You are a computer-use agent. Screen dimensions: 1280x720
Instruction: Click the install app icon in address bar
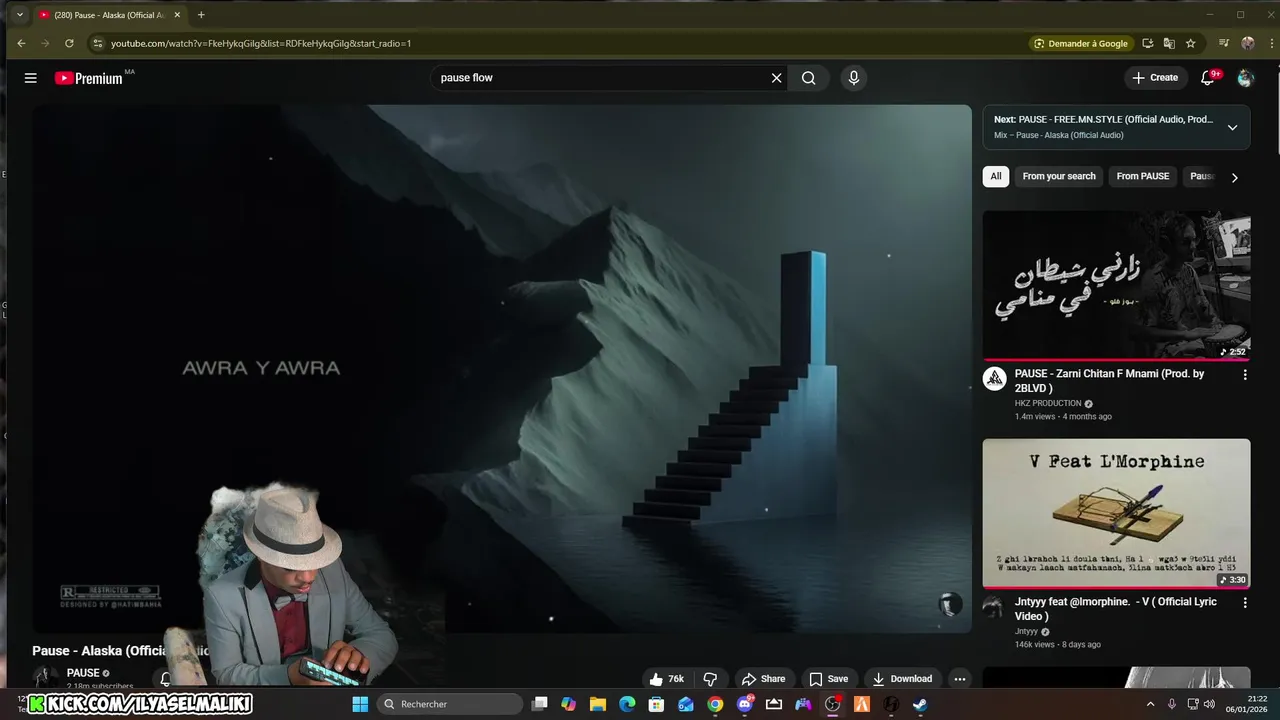(1148, 43)
